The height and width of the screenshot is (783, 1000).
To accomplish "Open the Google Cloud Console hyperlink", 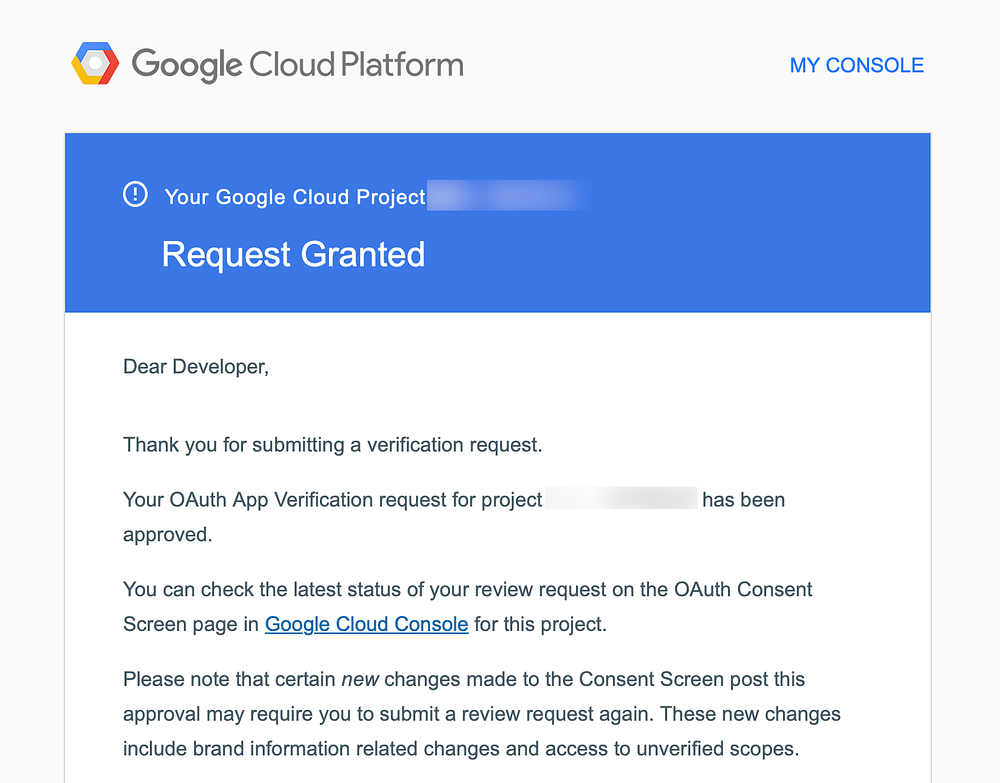I will tap(366, 624).
